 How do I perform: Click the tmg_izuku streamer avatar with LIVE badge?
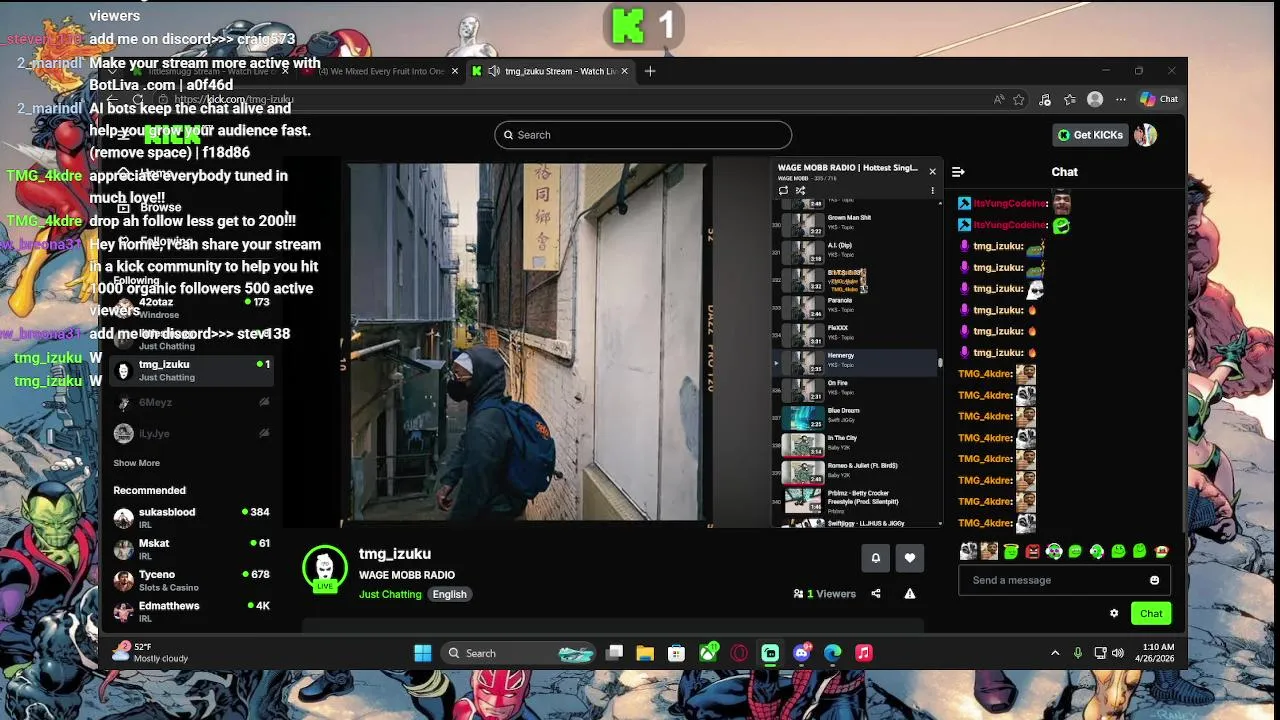(324, 568)
